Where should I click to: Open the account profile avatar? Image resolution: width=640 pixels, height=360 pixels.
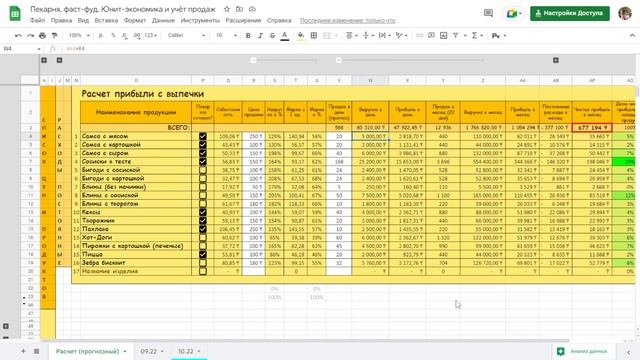click(x=624, y=13)
